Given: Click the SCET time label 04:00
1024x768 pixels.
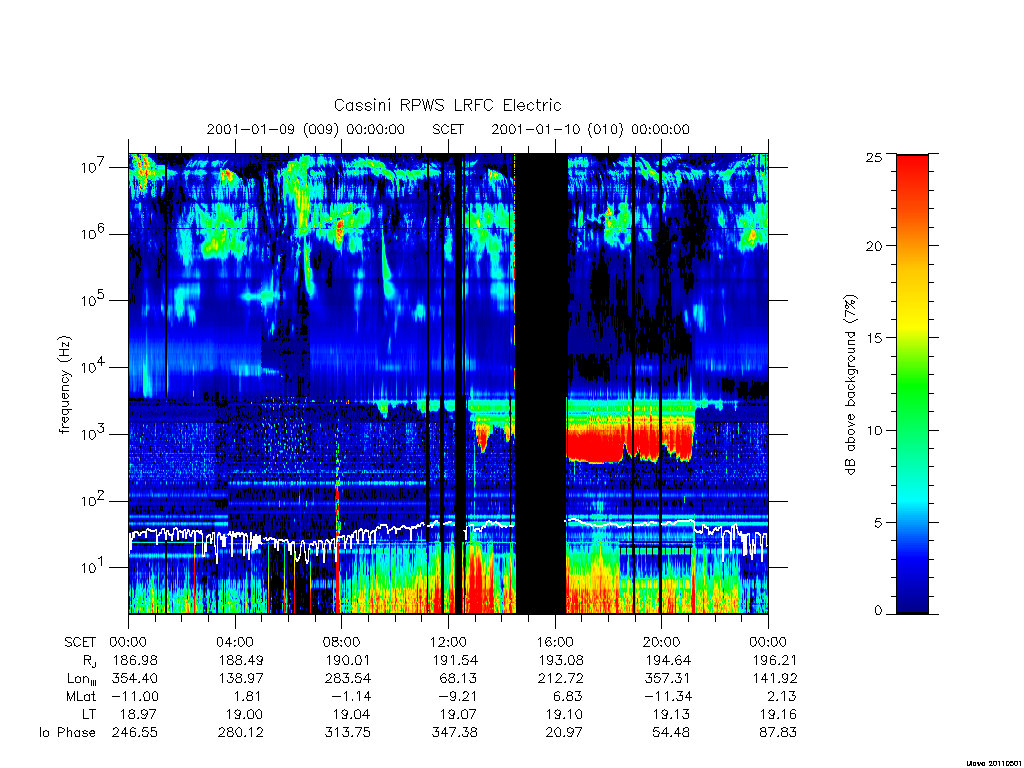Looking at the screenshot, I should [x=235, y=642].
